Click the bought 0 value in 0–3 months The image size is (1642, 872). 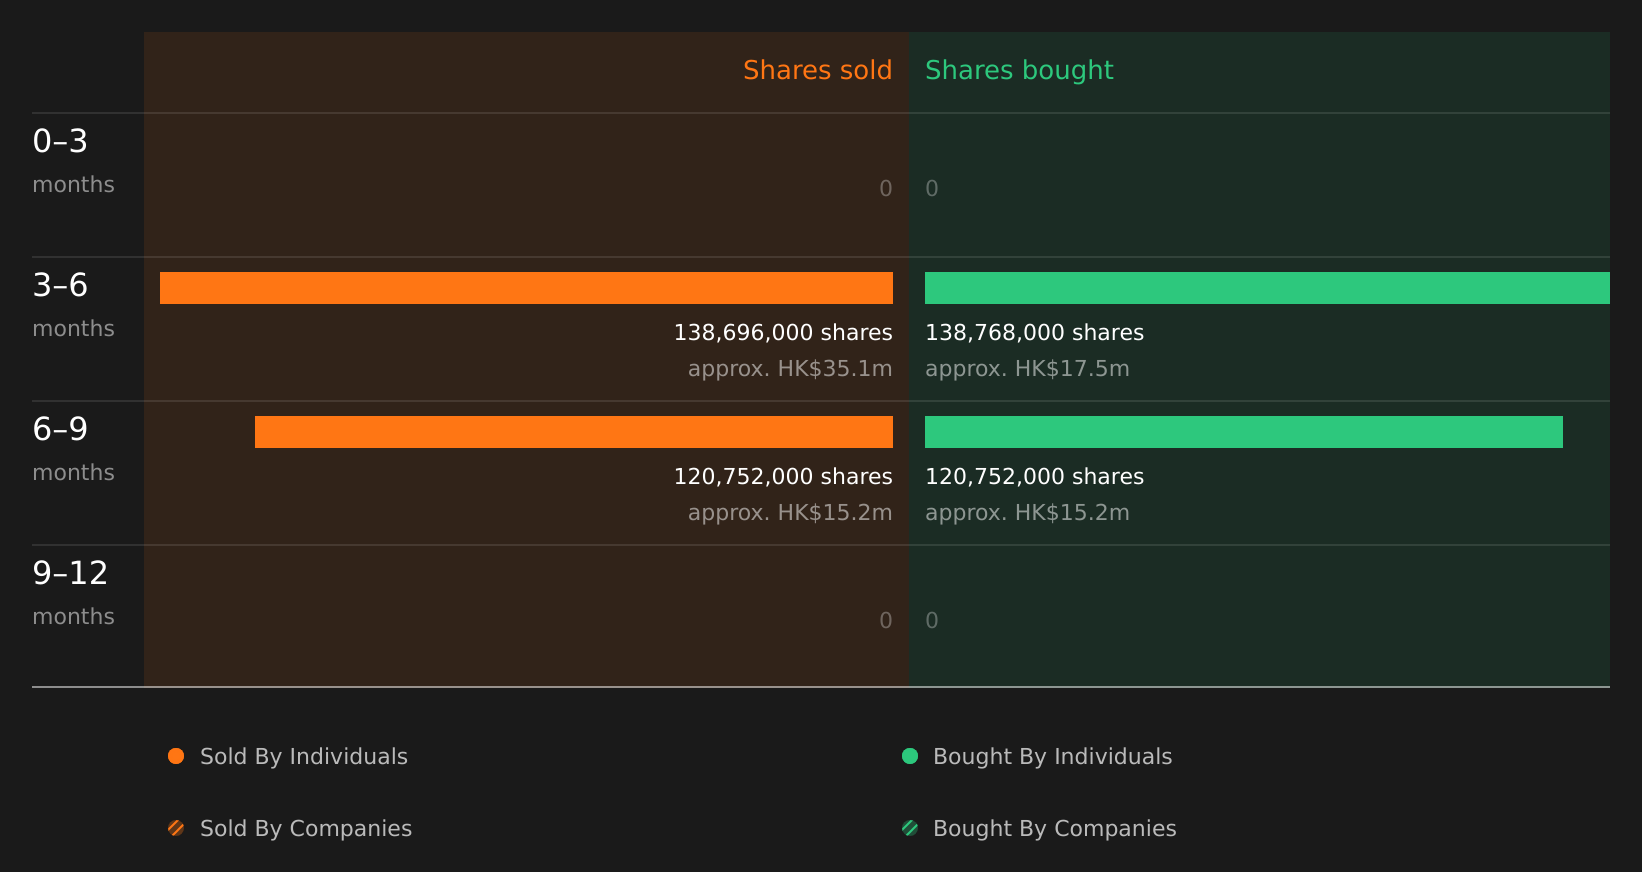coord(932,189)
